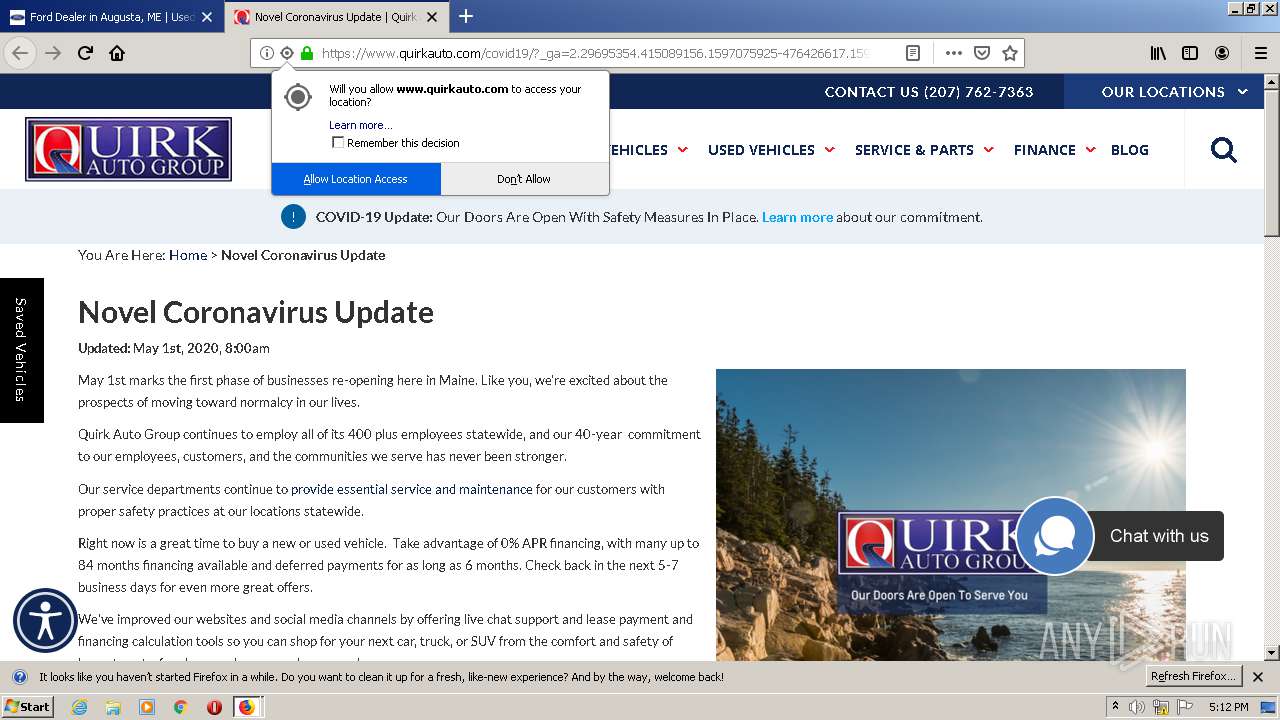
Task: Open Finance menu item
Action: pos(1045,150)
